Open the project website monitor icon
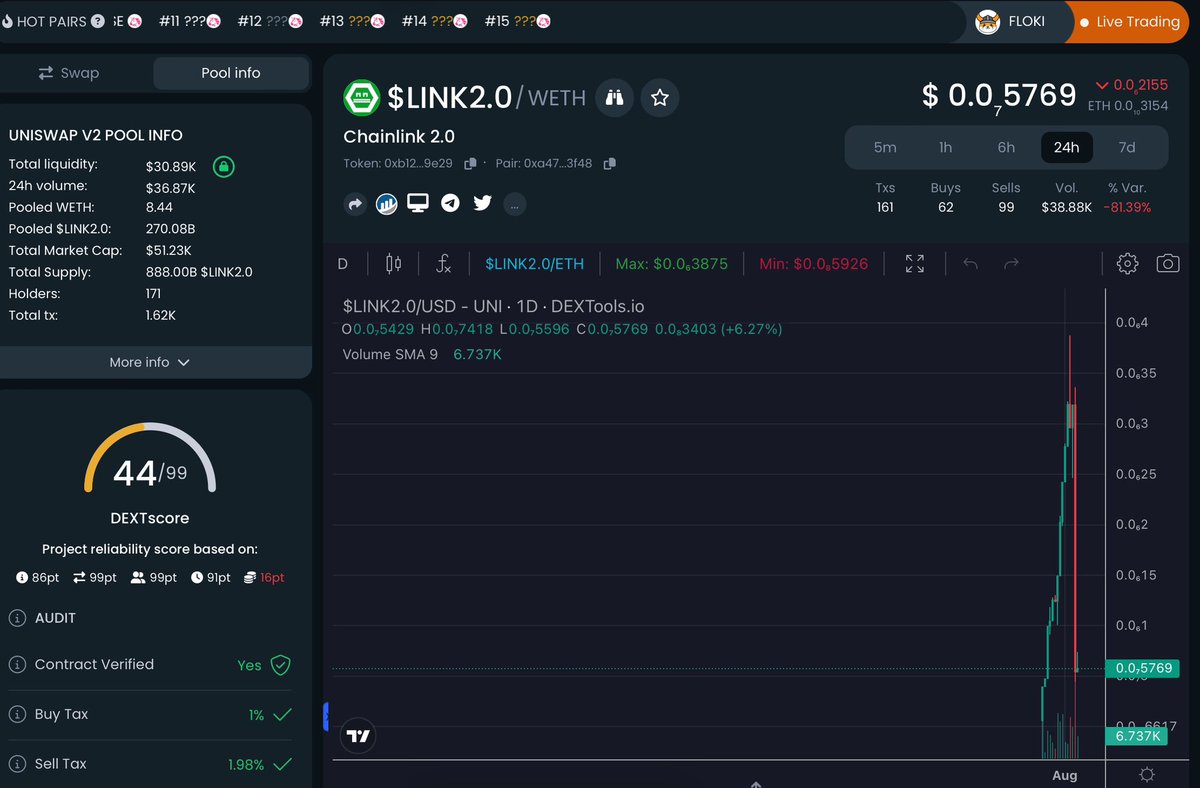Image resolution: width=1200 pixels, height=788 pixels. tap(418, 203)
